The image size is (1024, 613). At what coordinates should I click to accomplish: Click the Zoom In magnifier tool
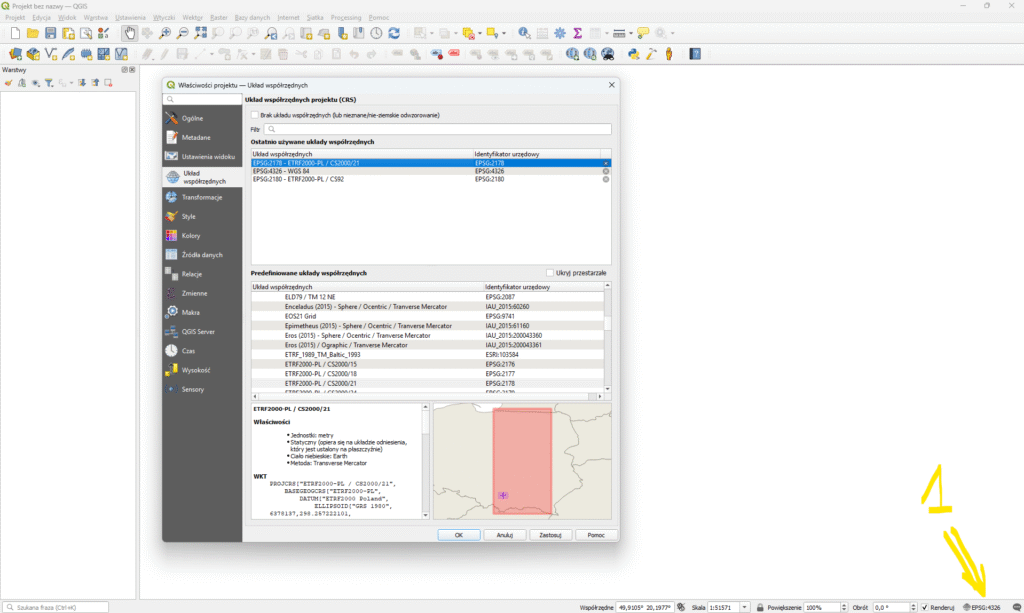click(166, 33)
